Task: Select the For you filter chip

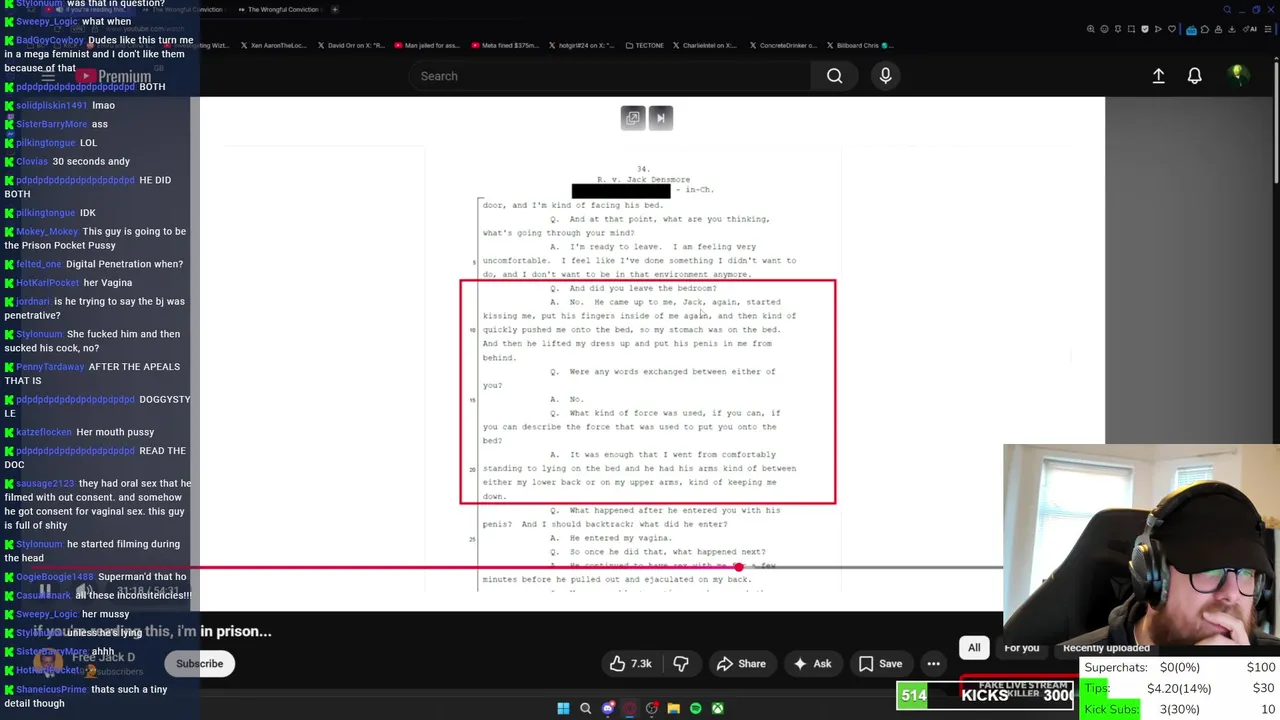Action: (x=1021, y=648)
